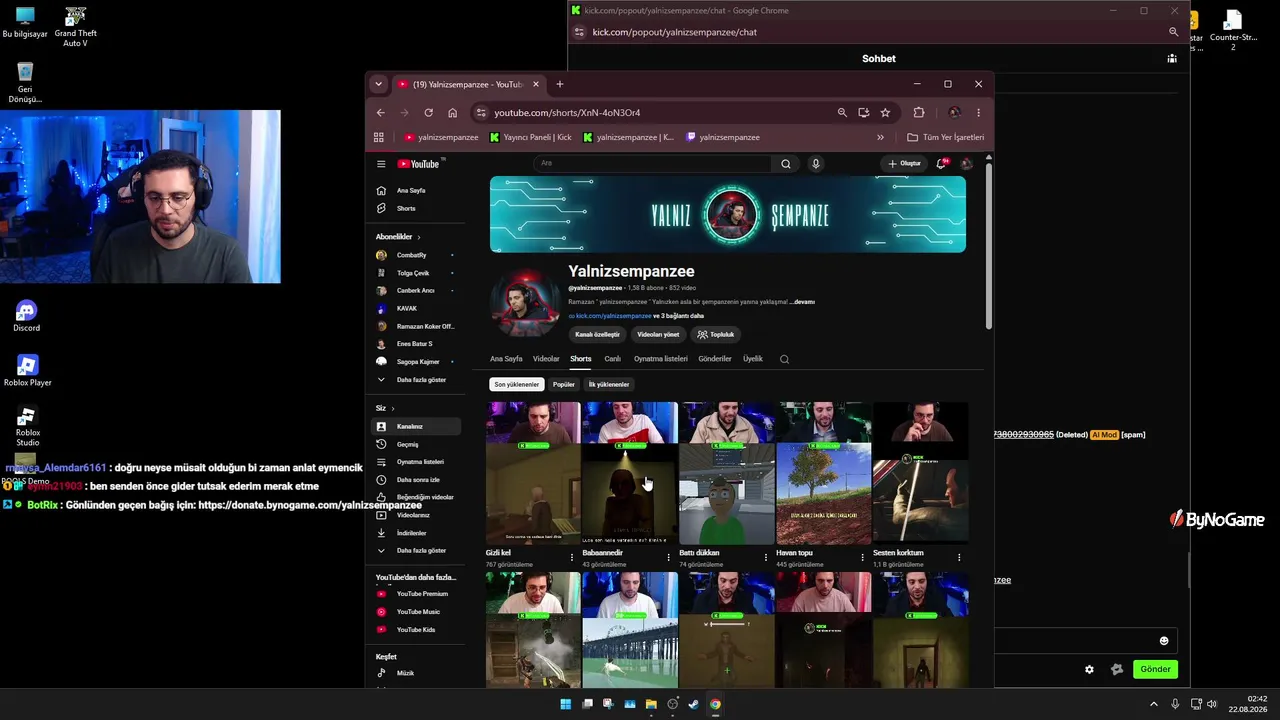Open the Grand Theft Auto V shortcut
The image size is (1280, 720).
75,28
